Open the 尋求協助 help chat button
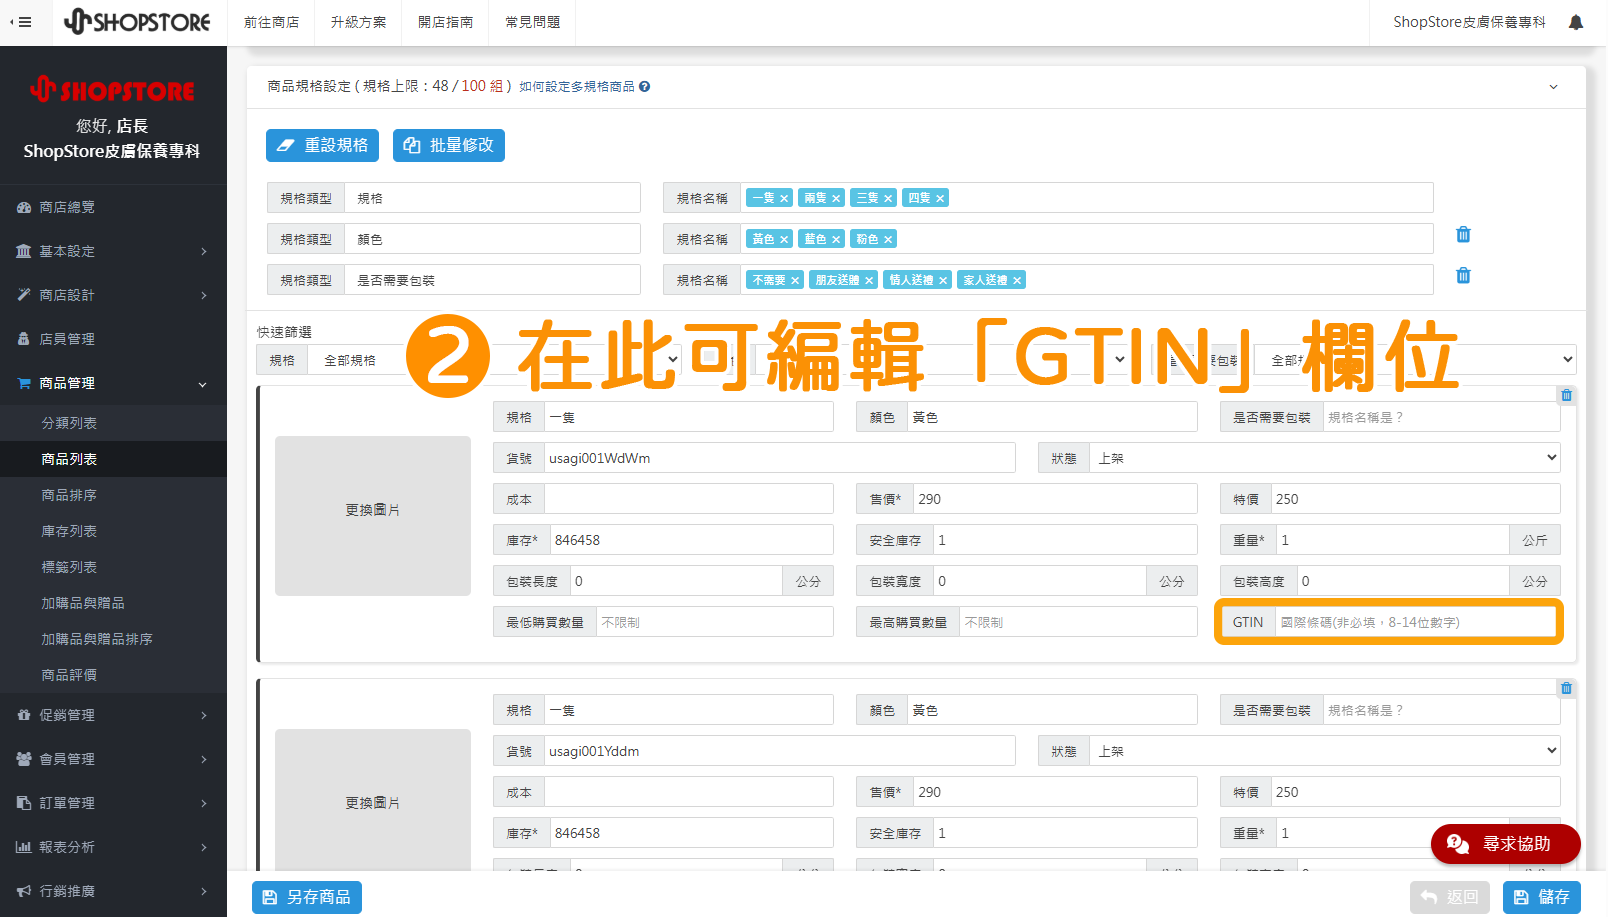 point(1505,844)
